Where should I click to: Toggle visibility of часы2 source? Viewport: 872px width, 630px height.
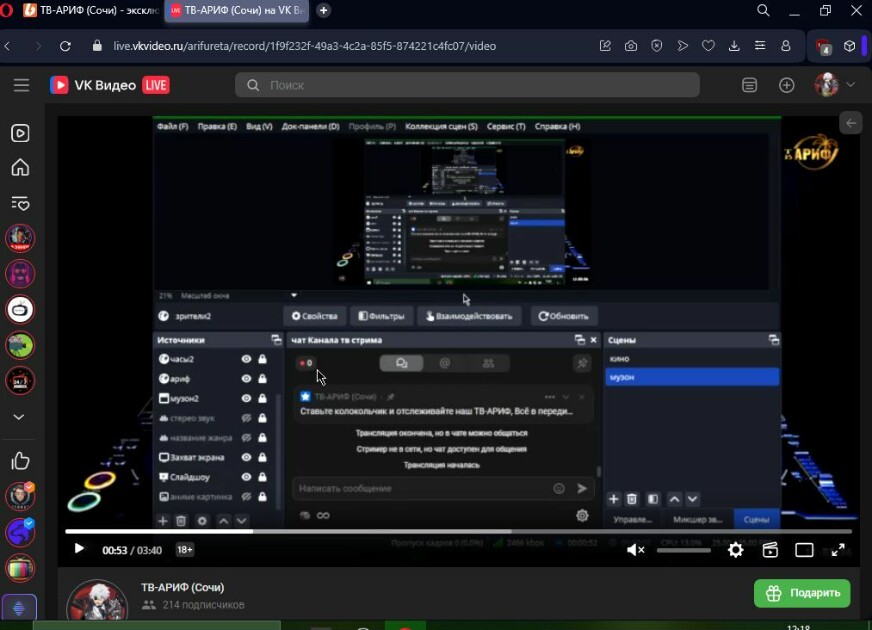(x=246, y=359)
